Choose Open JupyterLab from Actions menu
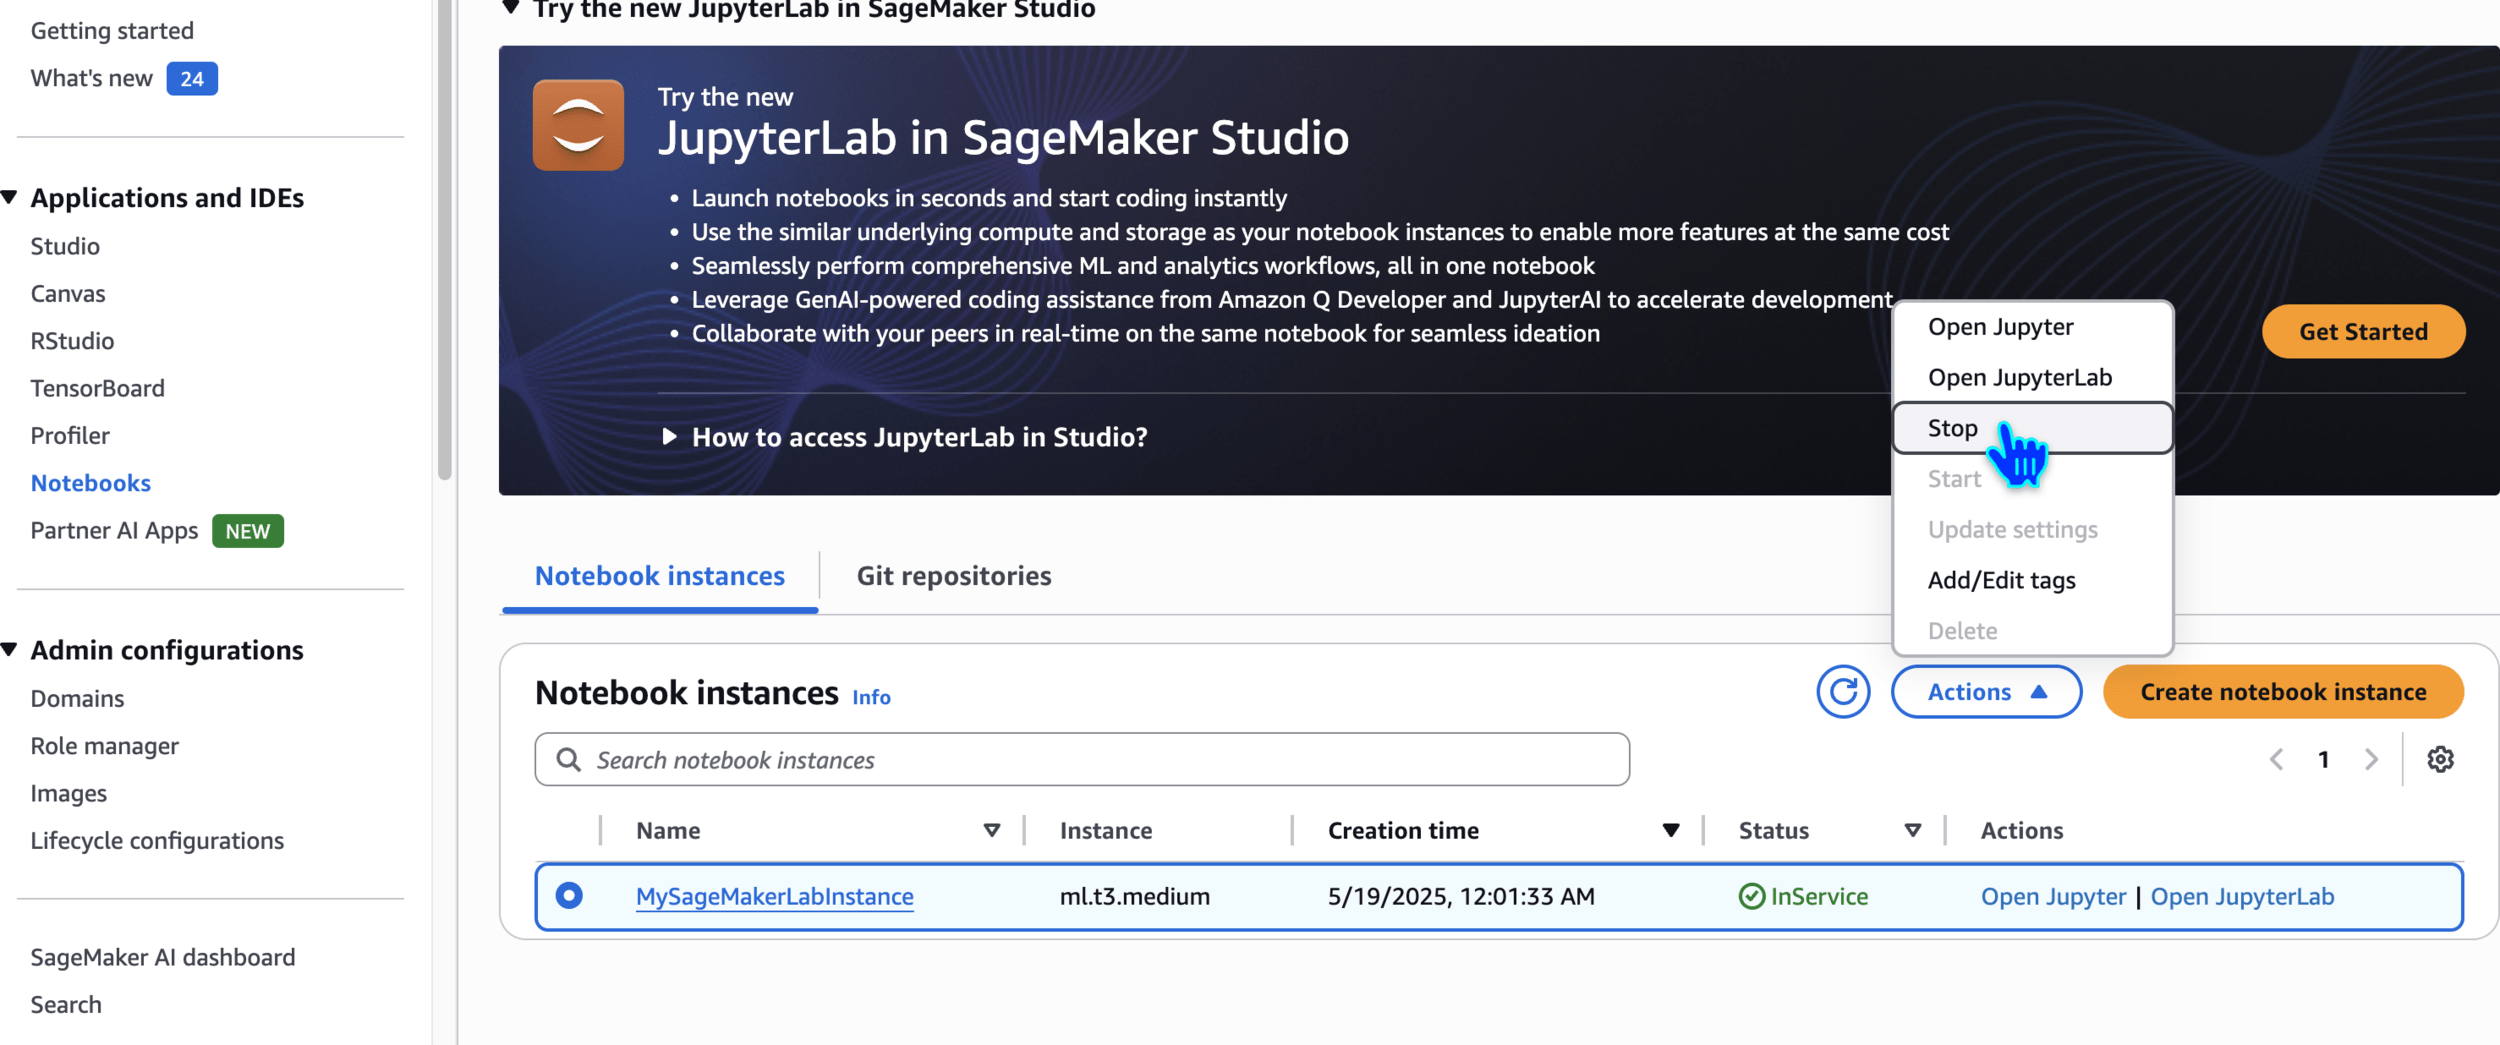Screen dimensions: 2500x1045 coord(2033,378)
